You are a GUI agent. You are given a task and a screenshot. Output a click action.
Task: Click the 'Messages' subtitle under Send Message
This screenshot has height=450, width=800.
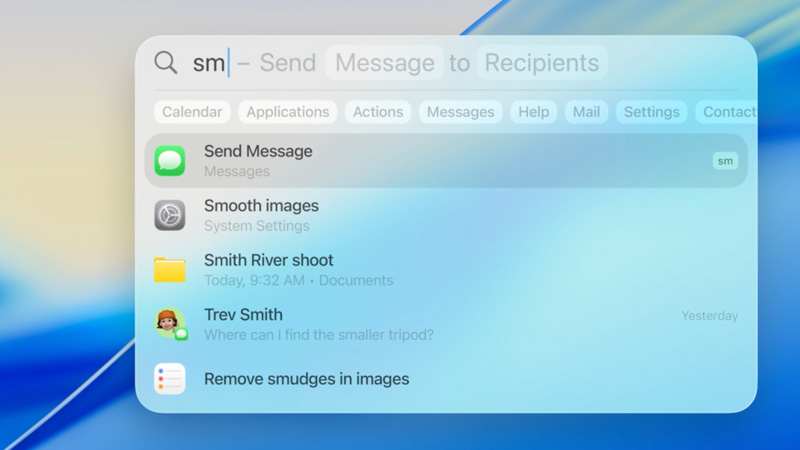pos(237,171)
